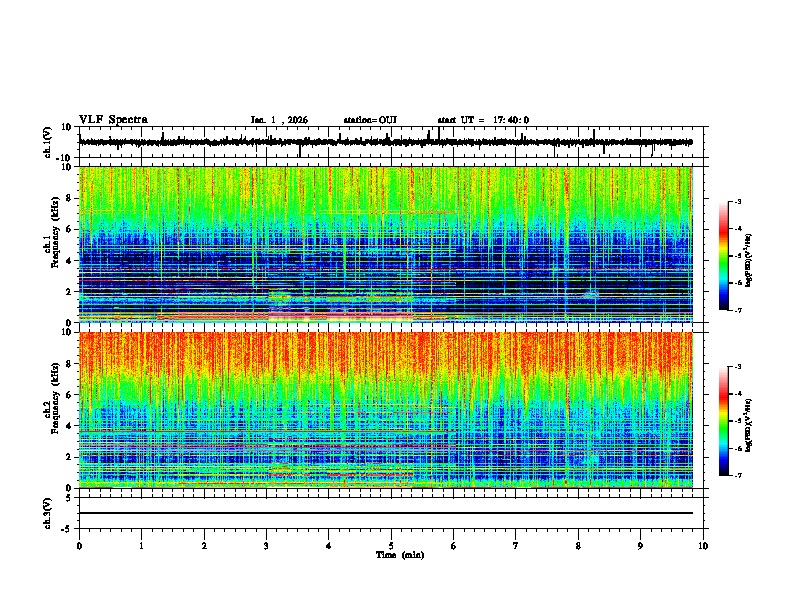
Task: Click time axis tick label "1"
Action: 141,546
